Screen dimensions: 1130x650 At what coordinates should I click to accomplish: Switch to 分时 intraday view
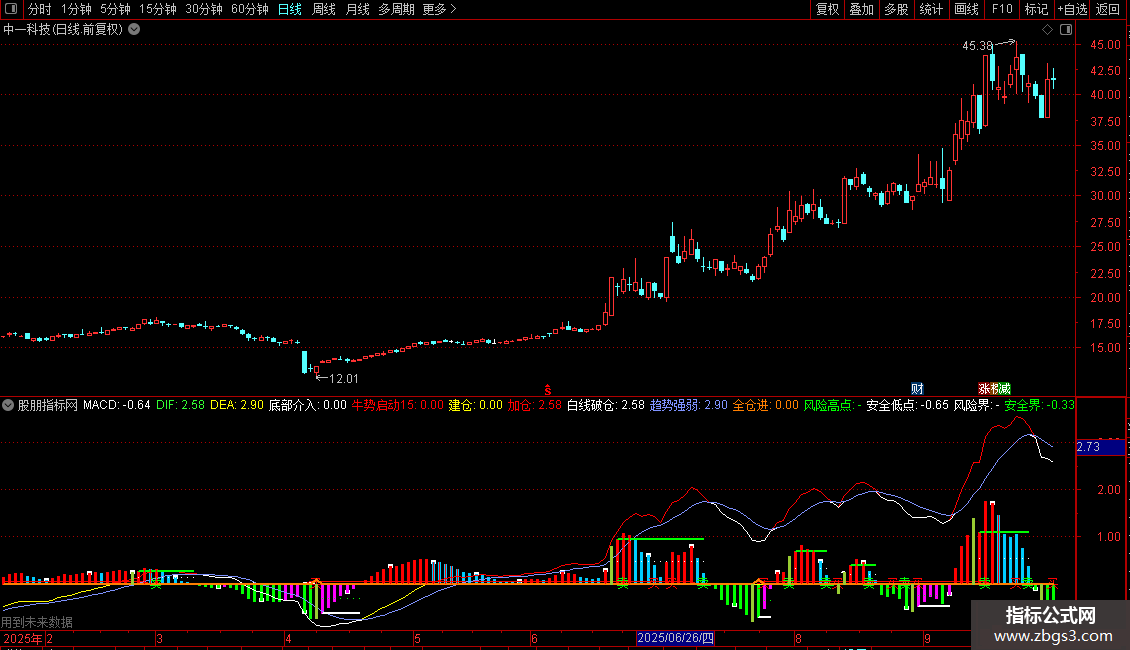40,9
